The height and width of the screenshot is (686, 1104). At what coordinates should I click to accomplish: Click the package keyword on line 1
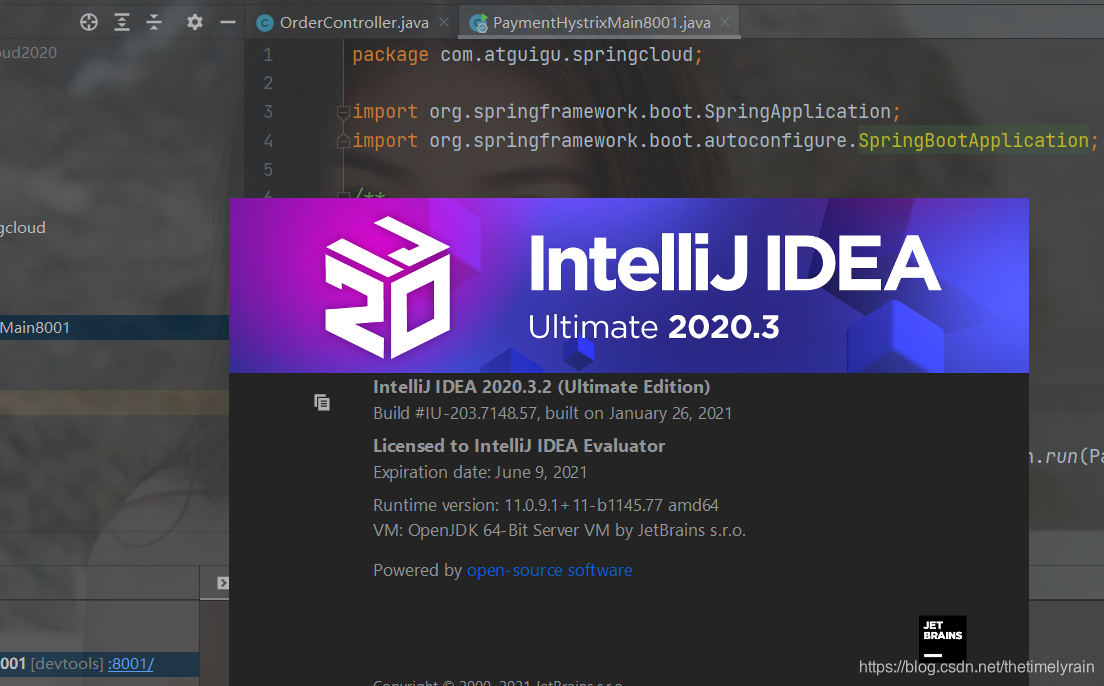tap(390, 55)
